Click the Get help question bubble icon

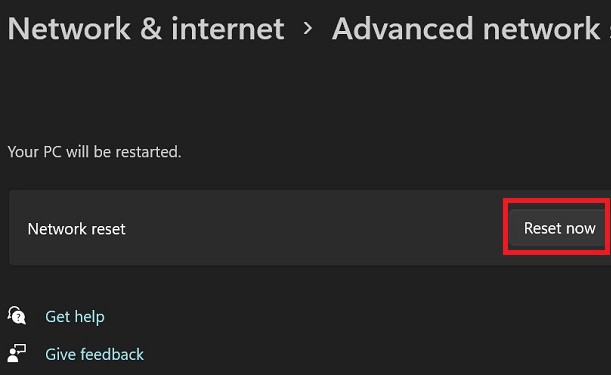tap(16, 315)
